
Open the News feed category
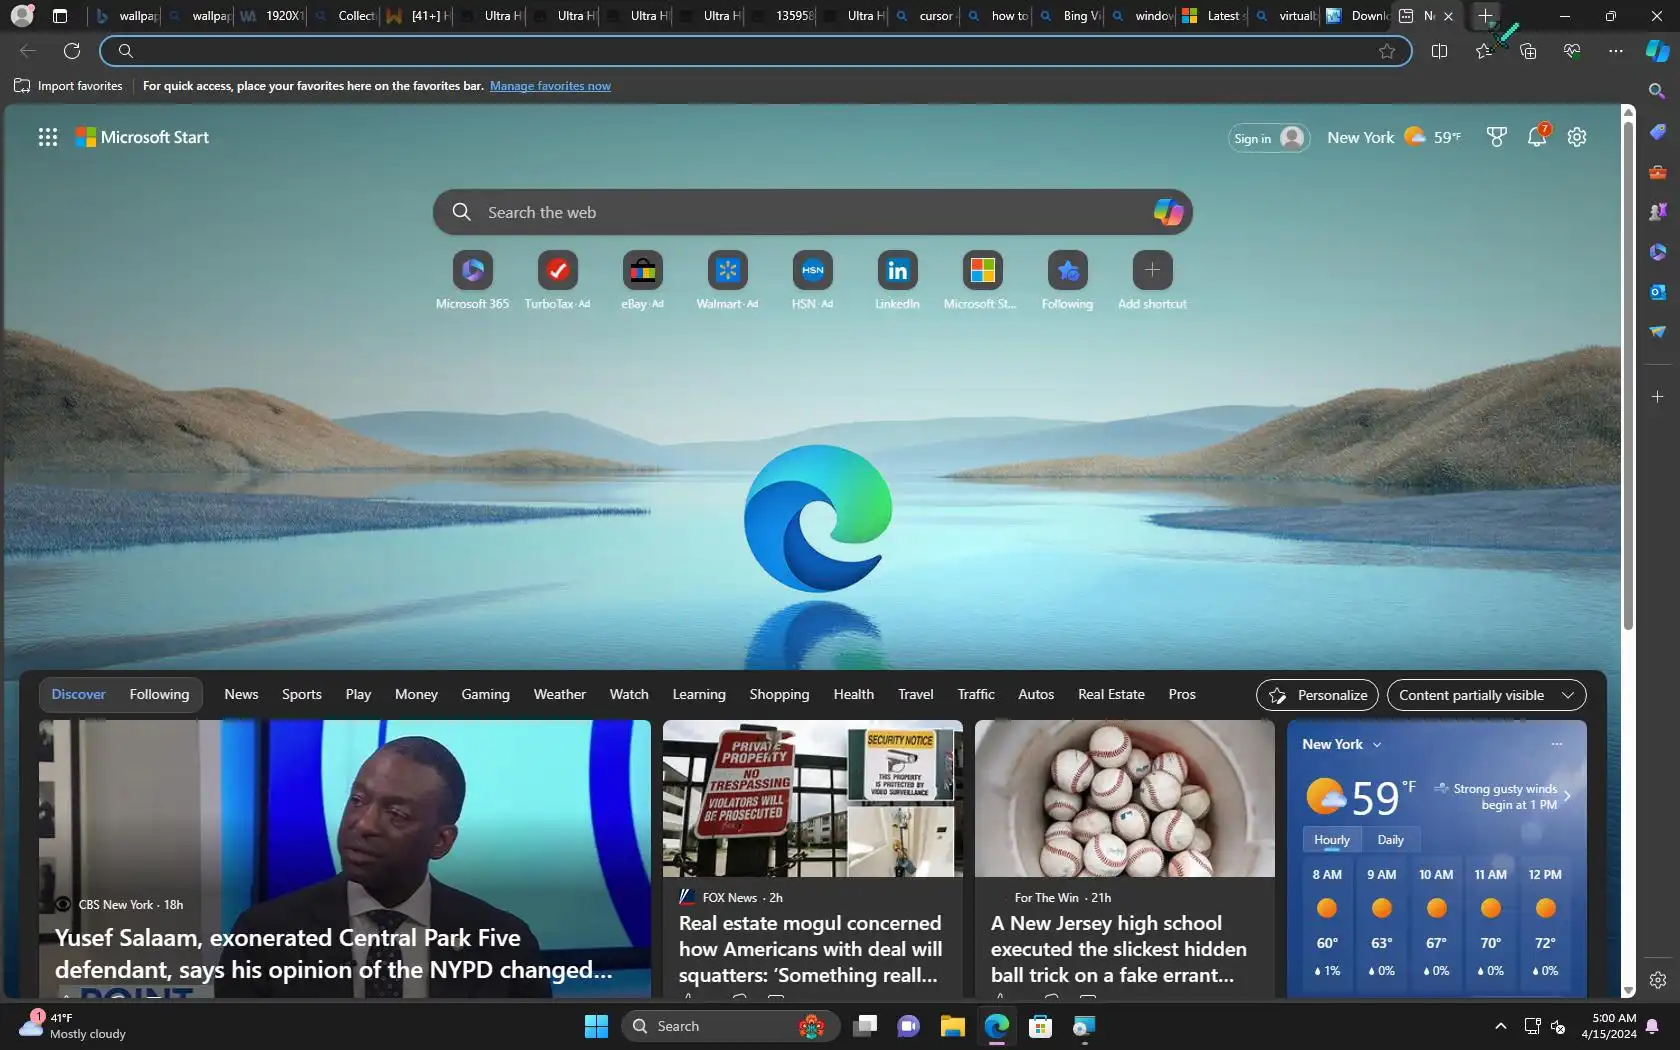click(241, 694)
